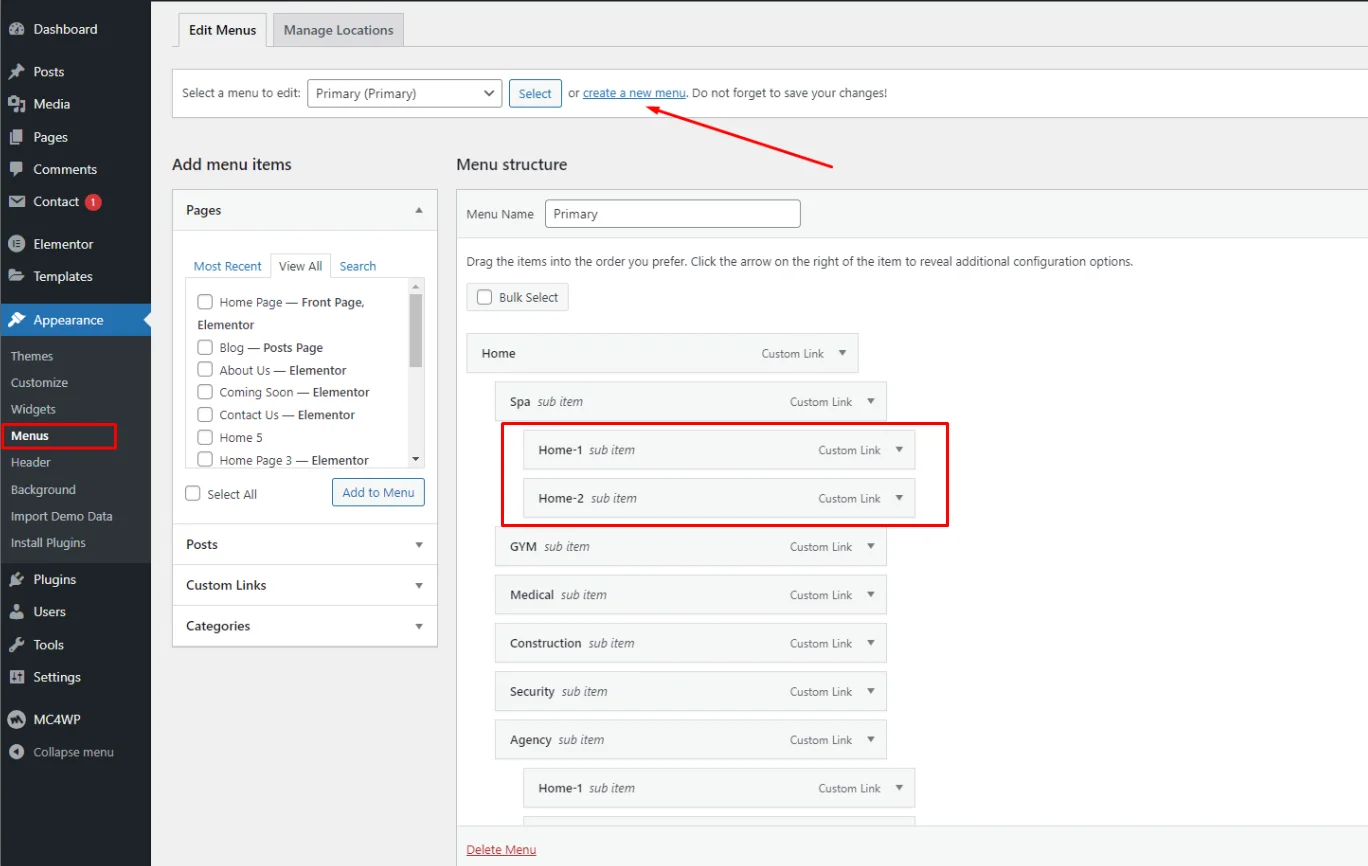Viewport: 1368px width, 866px height.
Task: Tick the Select All pages checkbox
Action: pos(193,494)
